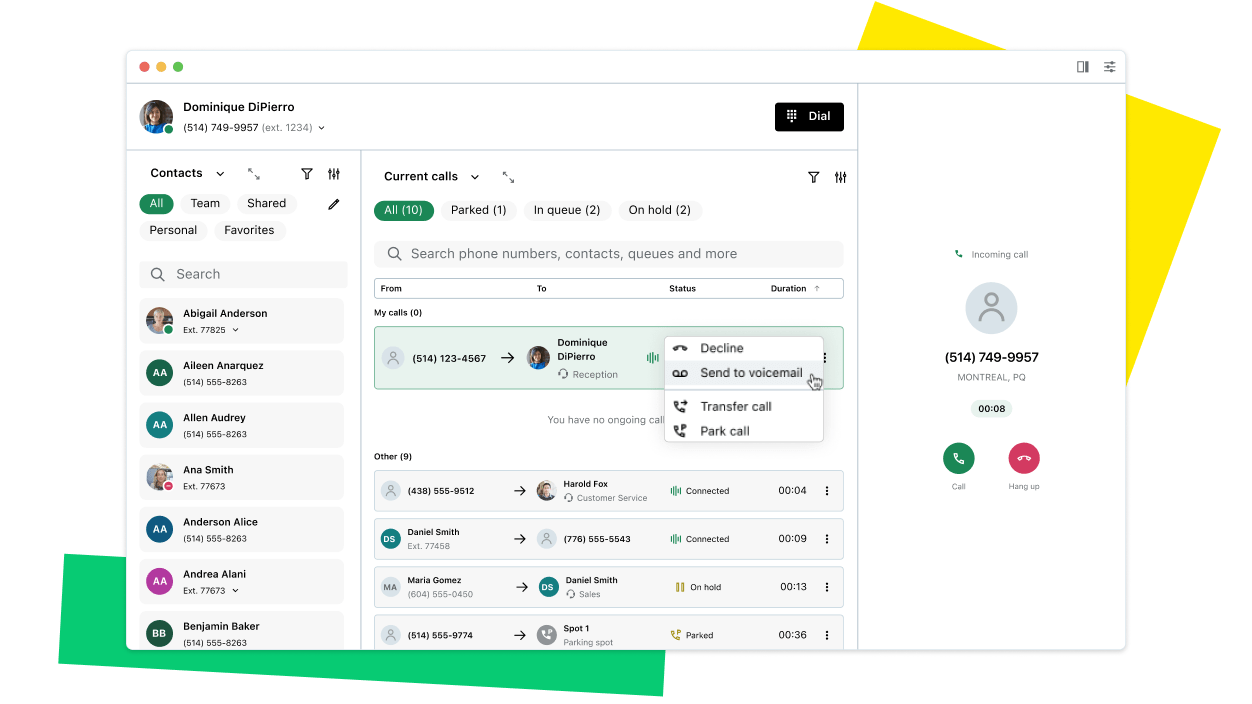Switch to the Parked (1) filter
Image resolution: width=1252 pixels, height=704 pixels.
pos(478,210)
